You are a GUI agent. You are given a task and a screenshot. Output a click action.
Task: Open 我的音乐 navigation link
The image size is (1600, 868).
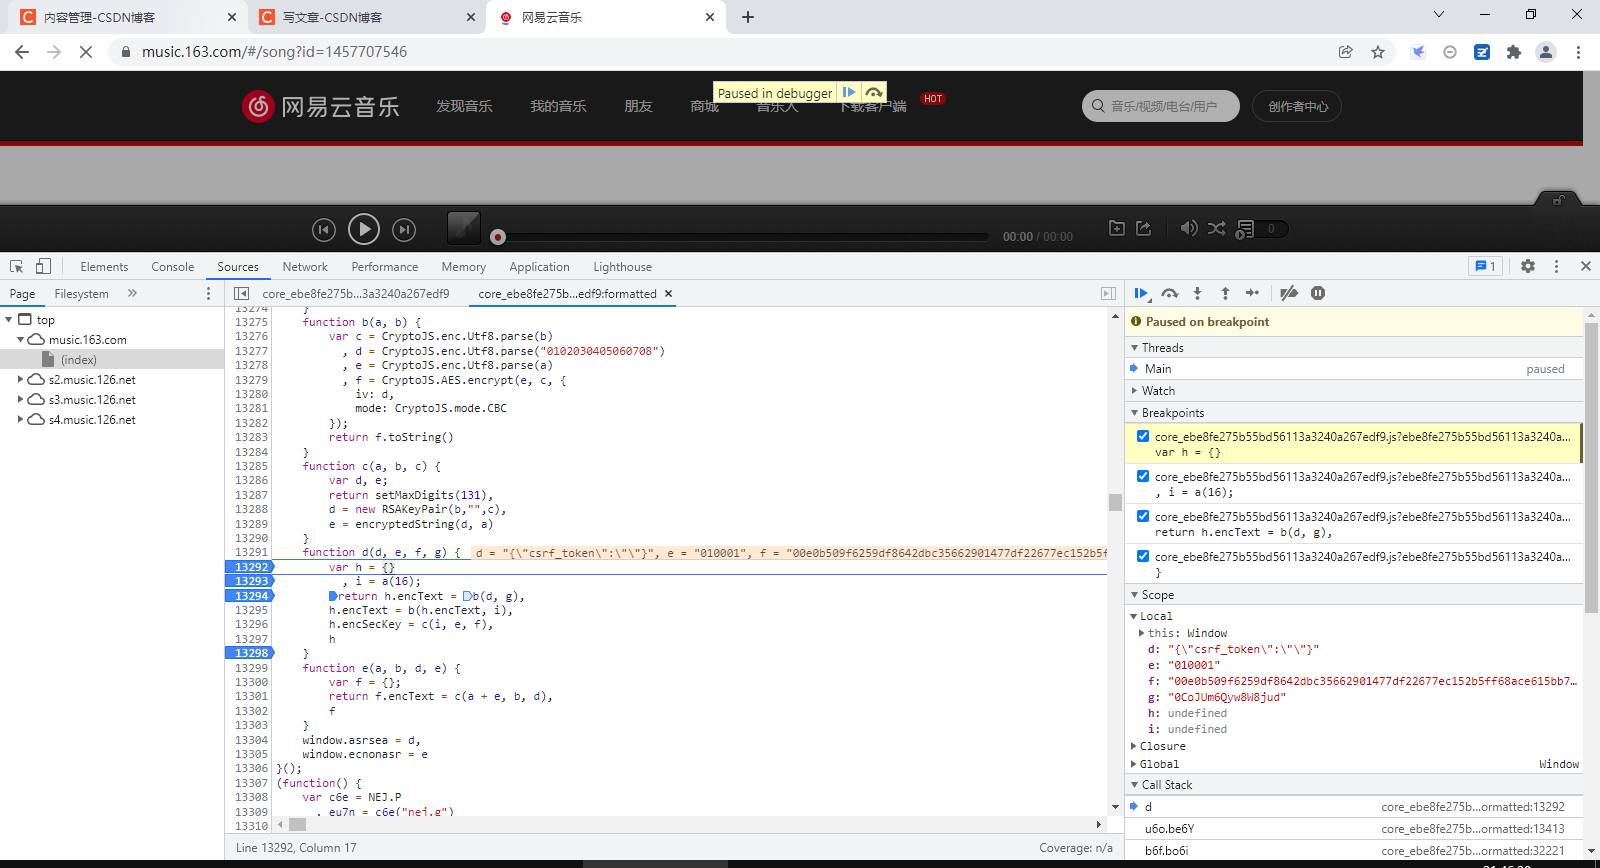click(x=558, y=106)
